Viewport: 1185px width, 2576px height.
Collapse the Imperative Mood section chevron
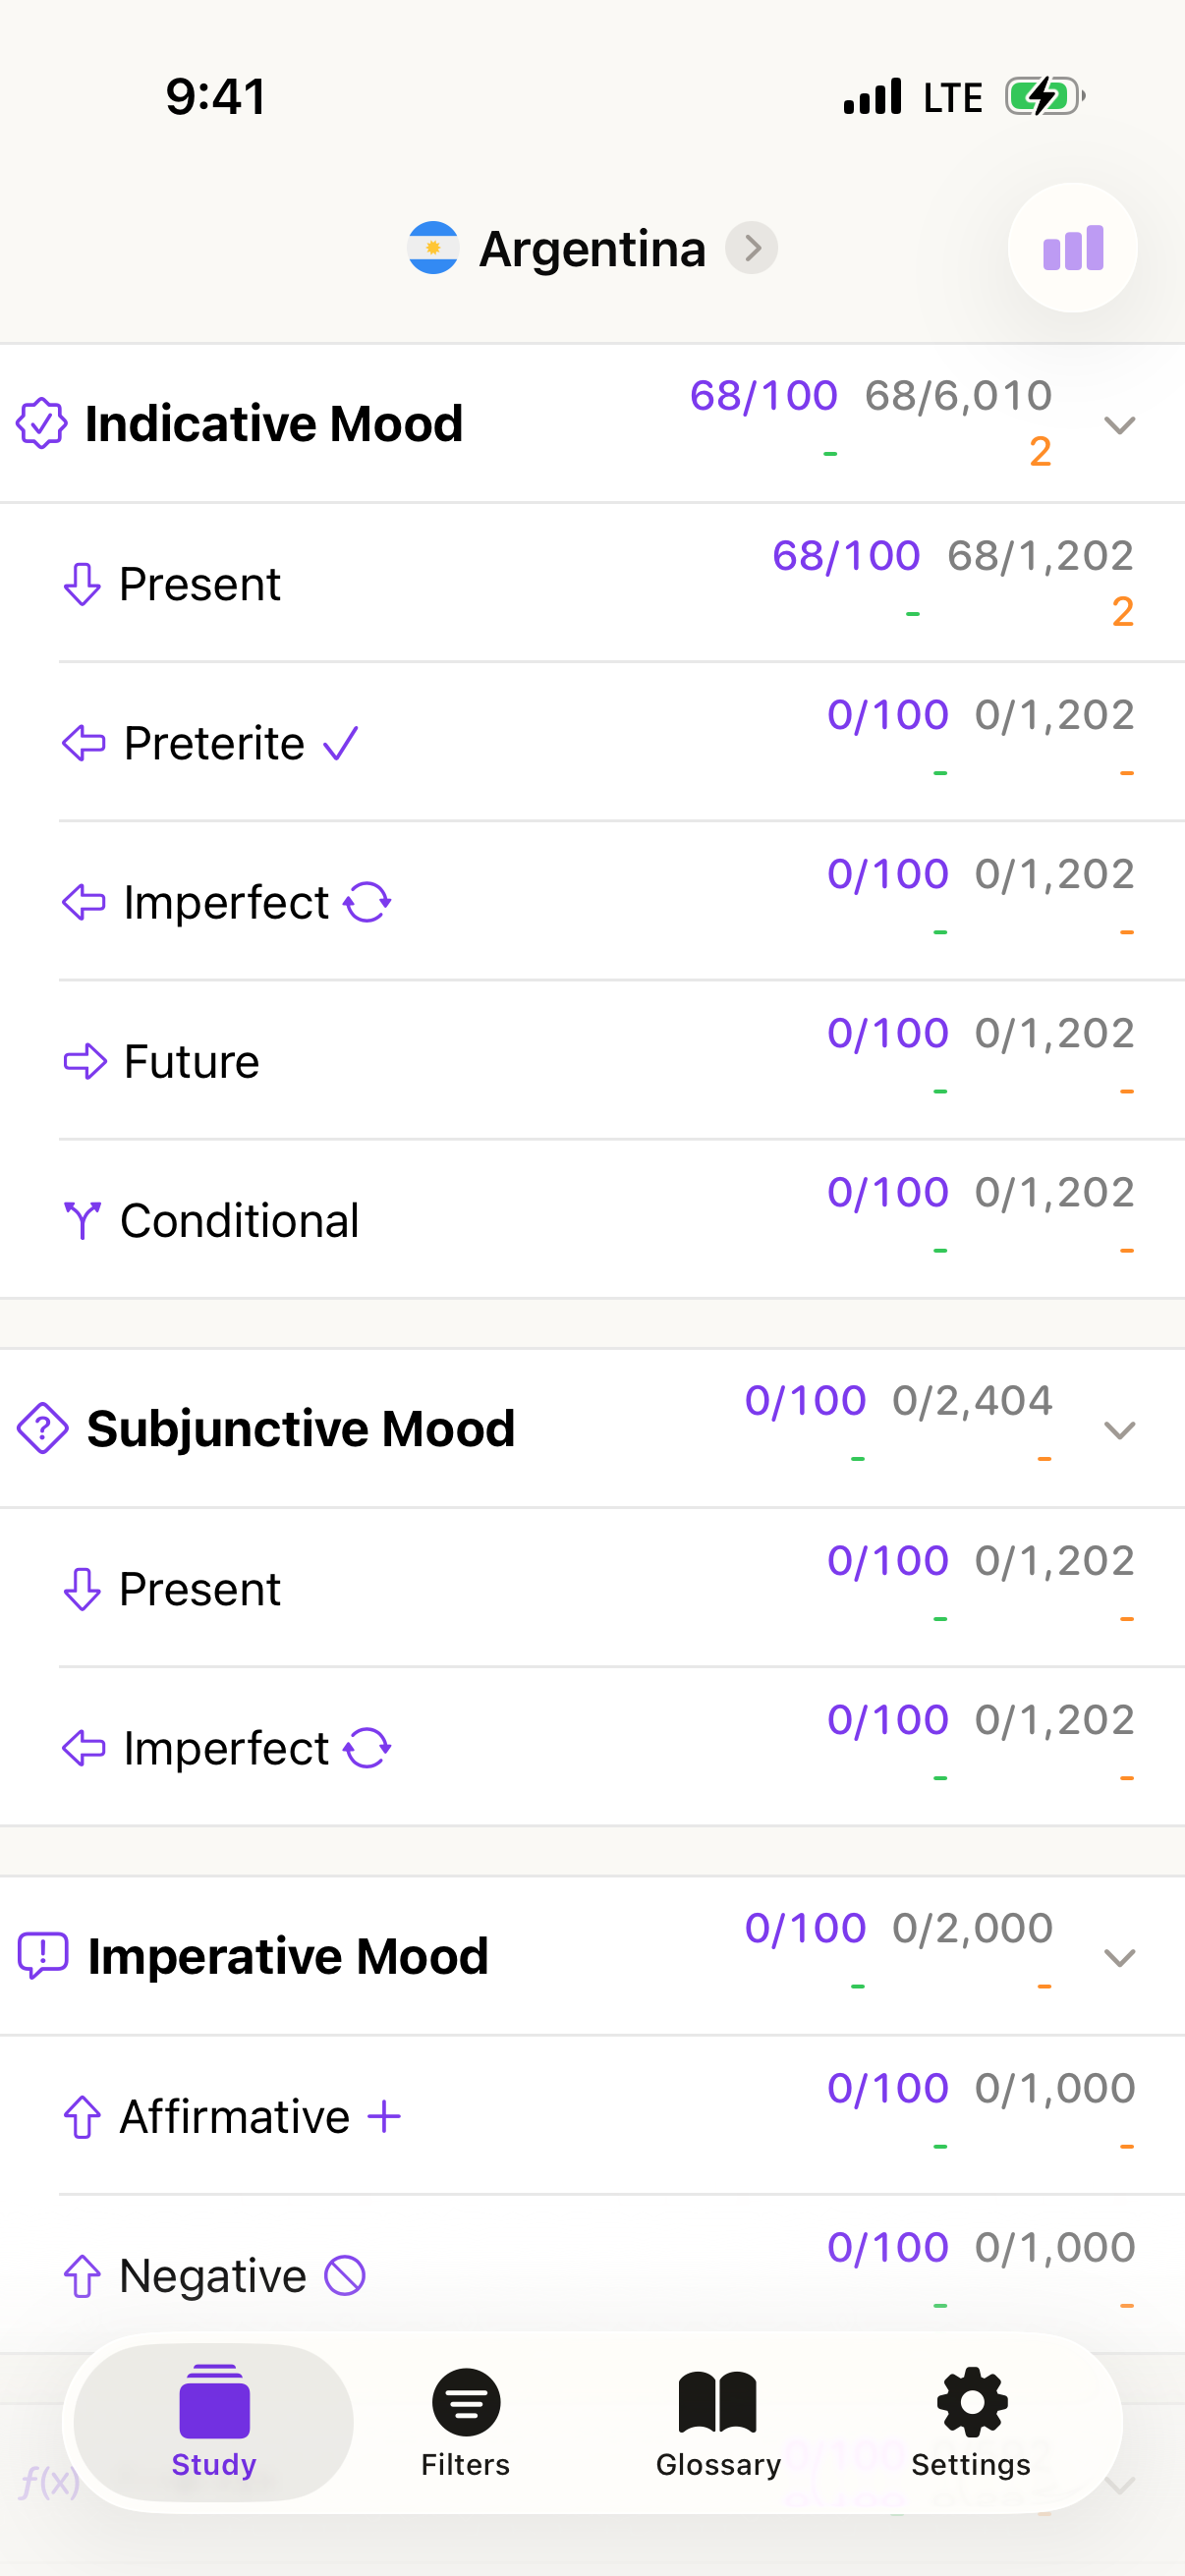click(1119, 1957)
